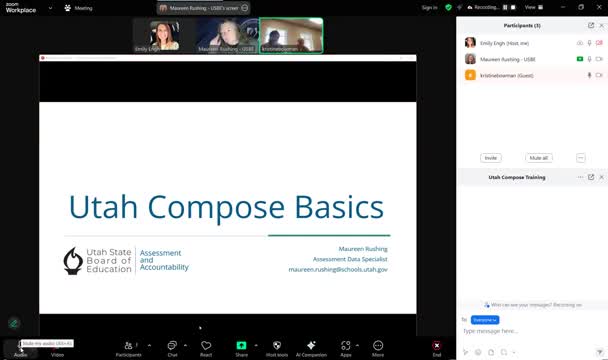Click kristineboxman's microphone icon
The height and width of the screenshot is (360, 608).
(589, 75)
